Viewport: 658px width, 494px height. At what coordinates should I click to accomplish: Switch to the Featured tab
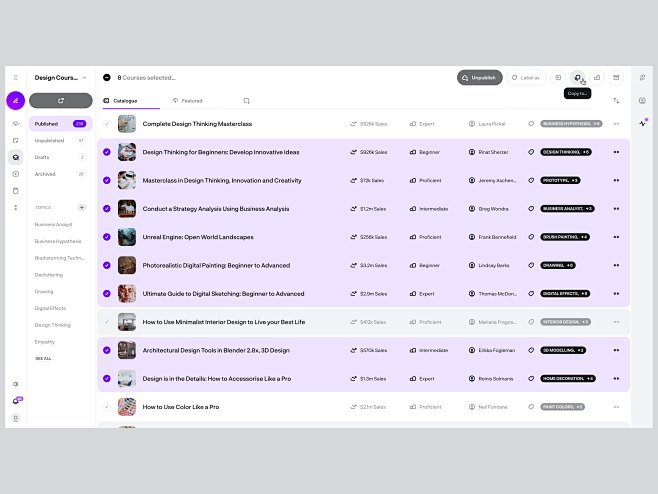186,101
